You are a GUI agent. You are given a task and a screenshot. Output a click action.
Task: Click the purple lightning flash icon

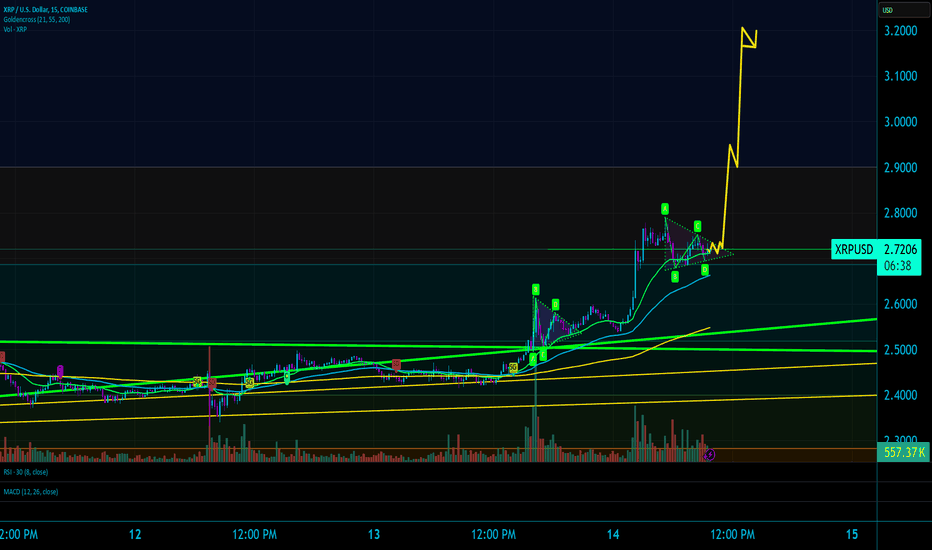pos(709,455)
